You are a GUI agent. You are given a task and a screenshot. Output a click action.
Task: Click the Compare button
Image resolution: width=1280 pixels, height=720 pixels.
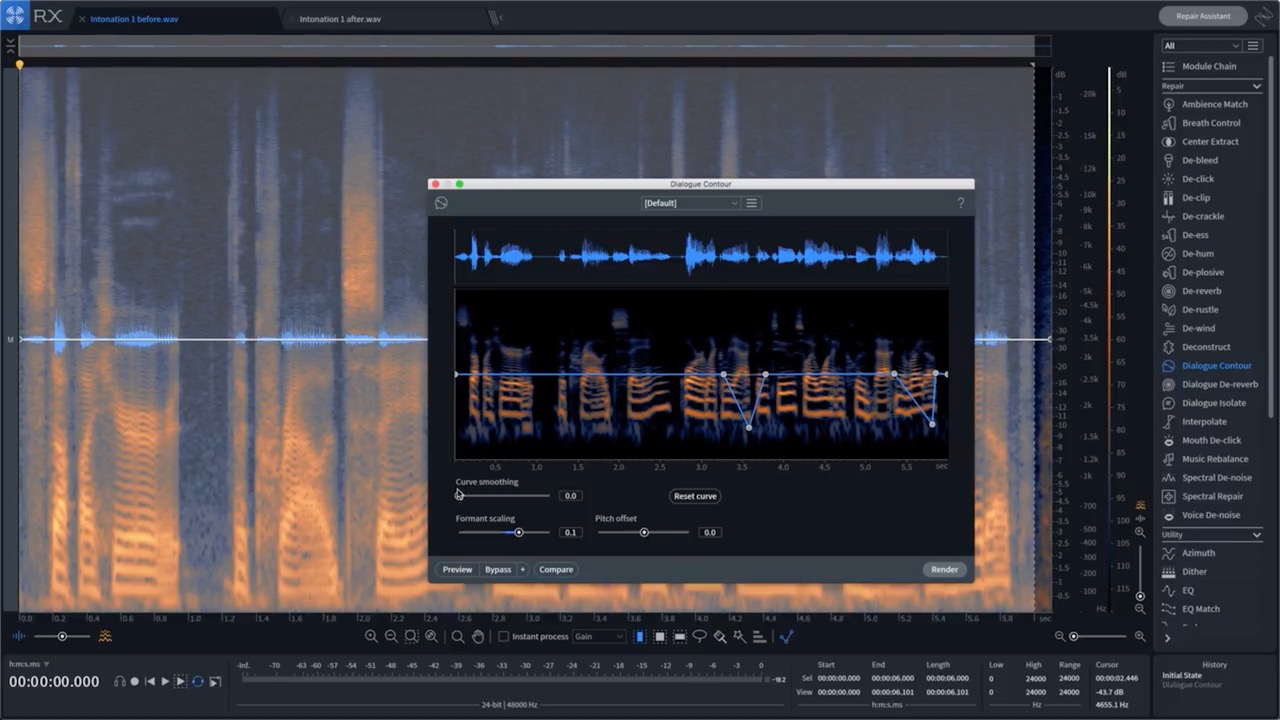tap(556, 569)
